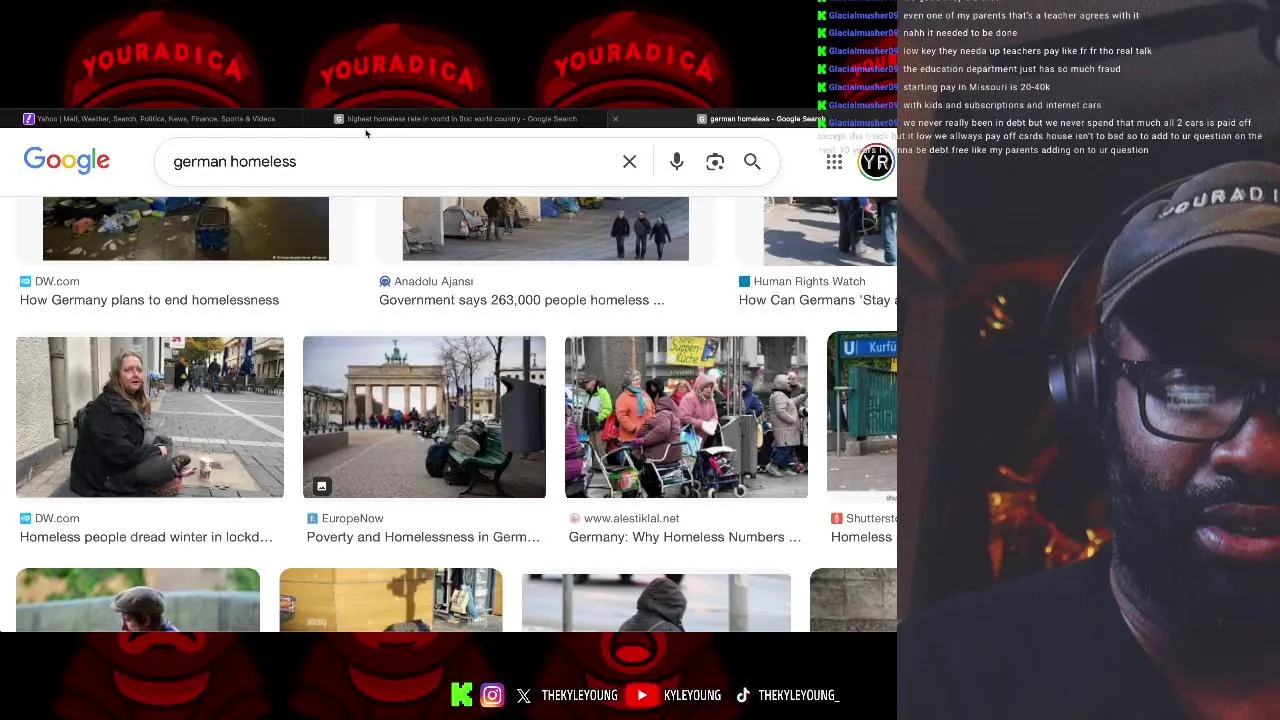
Task: Click chat message 'with kids and subscriptions and internet cars'
Action: (x=1002, y=105)
